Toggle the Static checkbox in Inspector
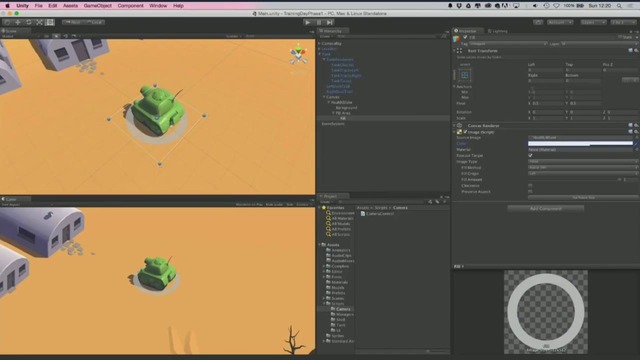This screenshot has width=640, height=360. [620, 37]
